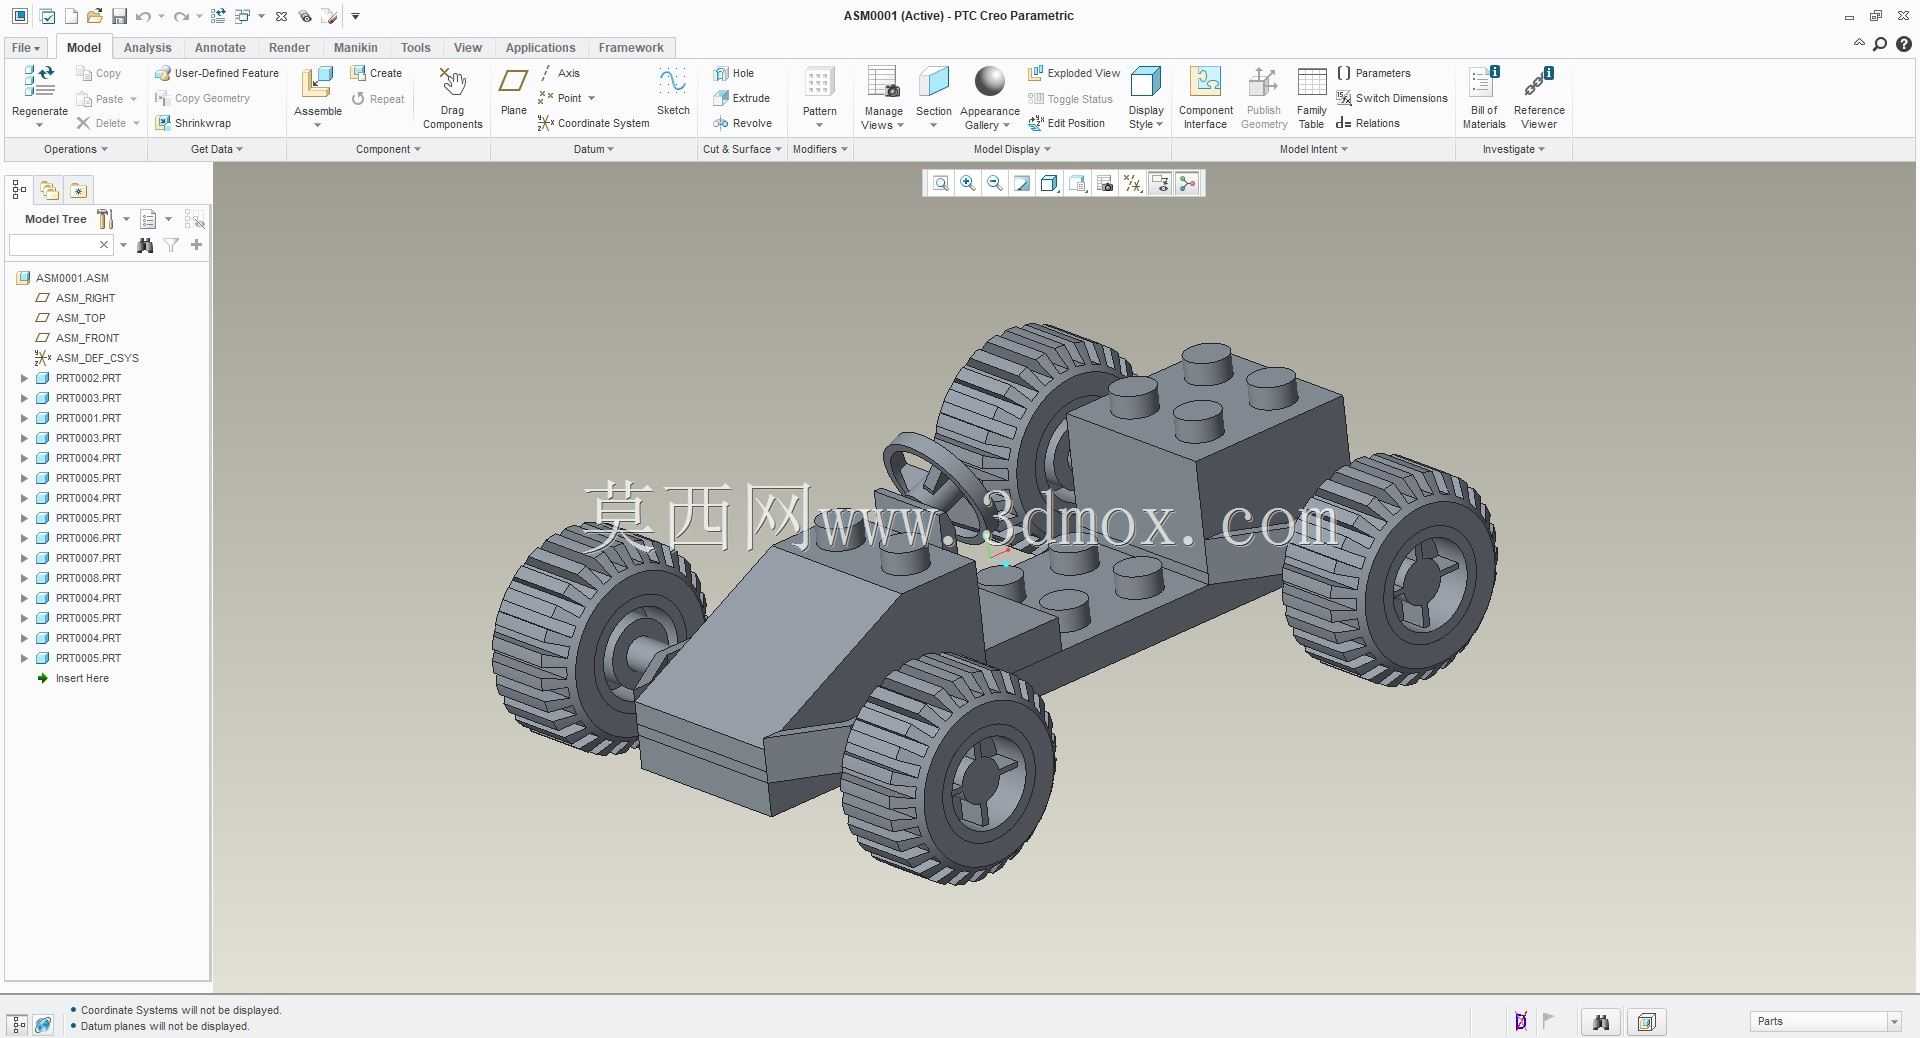Expand the PRT0008.PRT tree node
The image size is (1920, 1038).
click(x=24, y=578)
